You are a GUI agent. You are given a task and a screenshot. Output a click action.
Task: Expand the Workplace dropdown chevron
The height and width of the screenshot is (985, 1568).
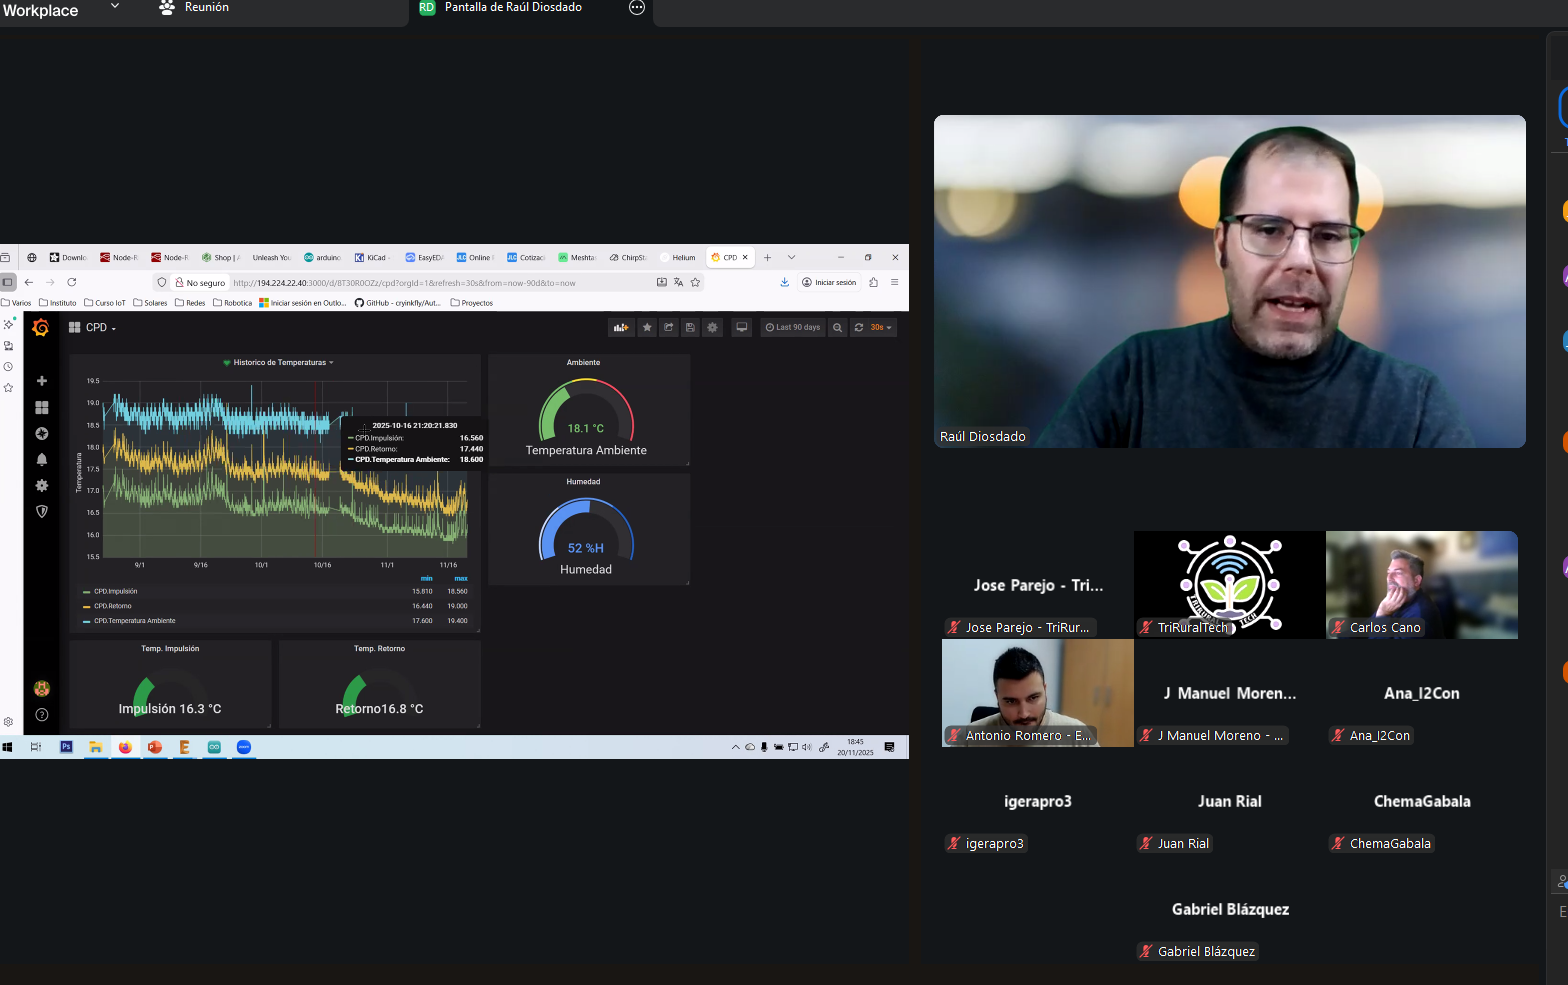(x=114, y=7)
